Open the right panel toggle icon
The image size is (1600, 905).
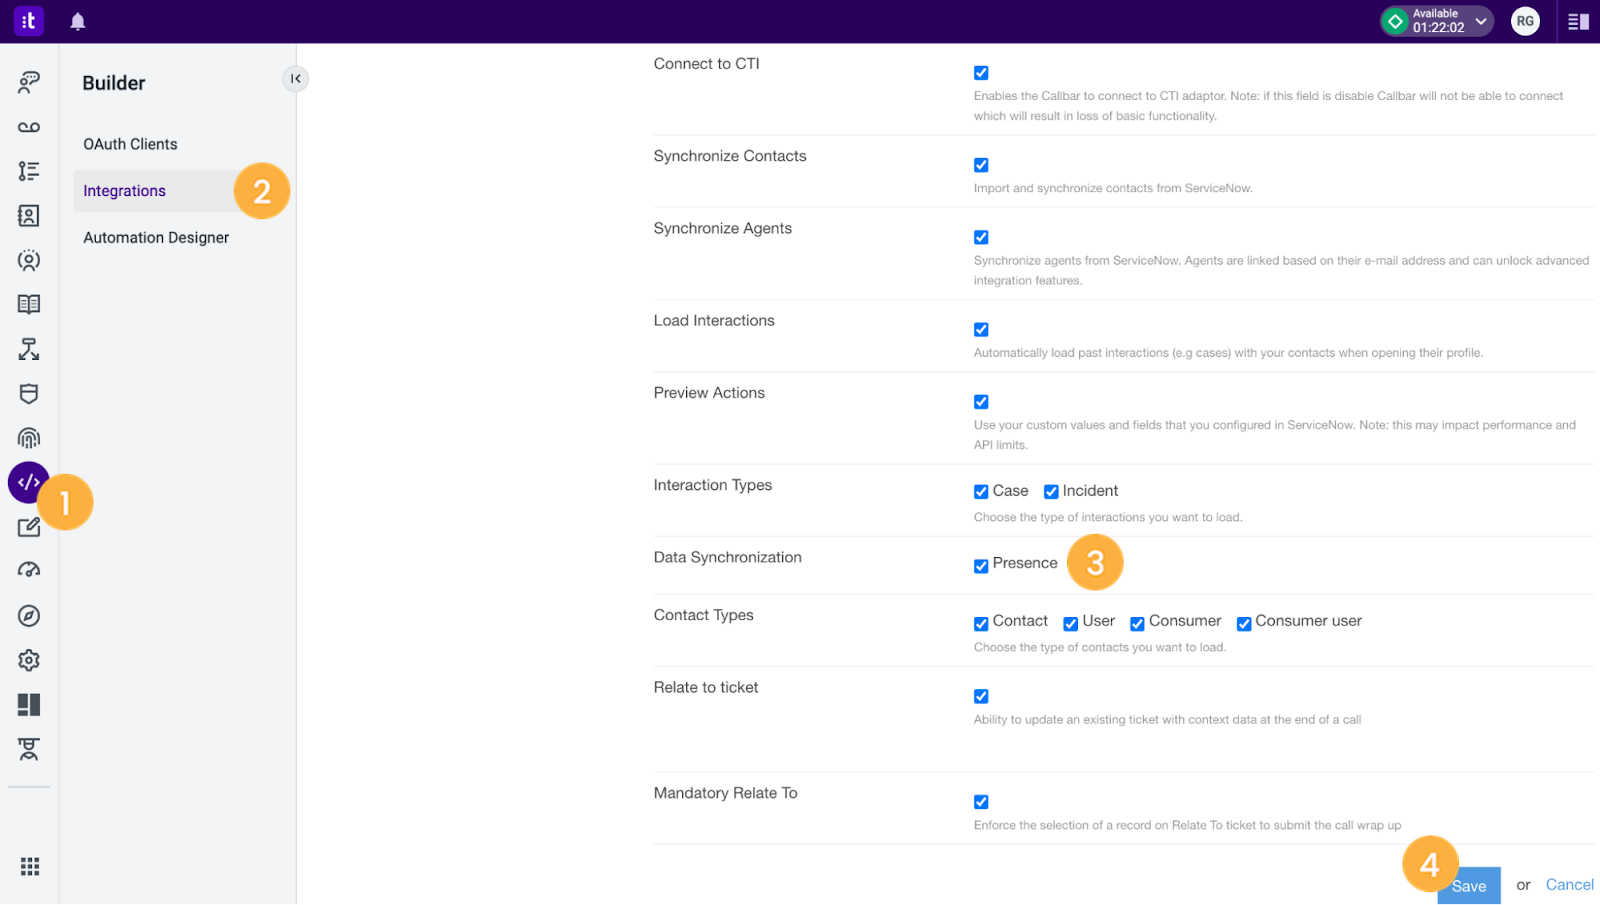1578,21
